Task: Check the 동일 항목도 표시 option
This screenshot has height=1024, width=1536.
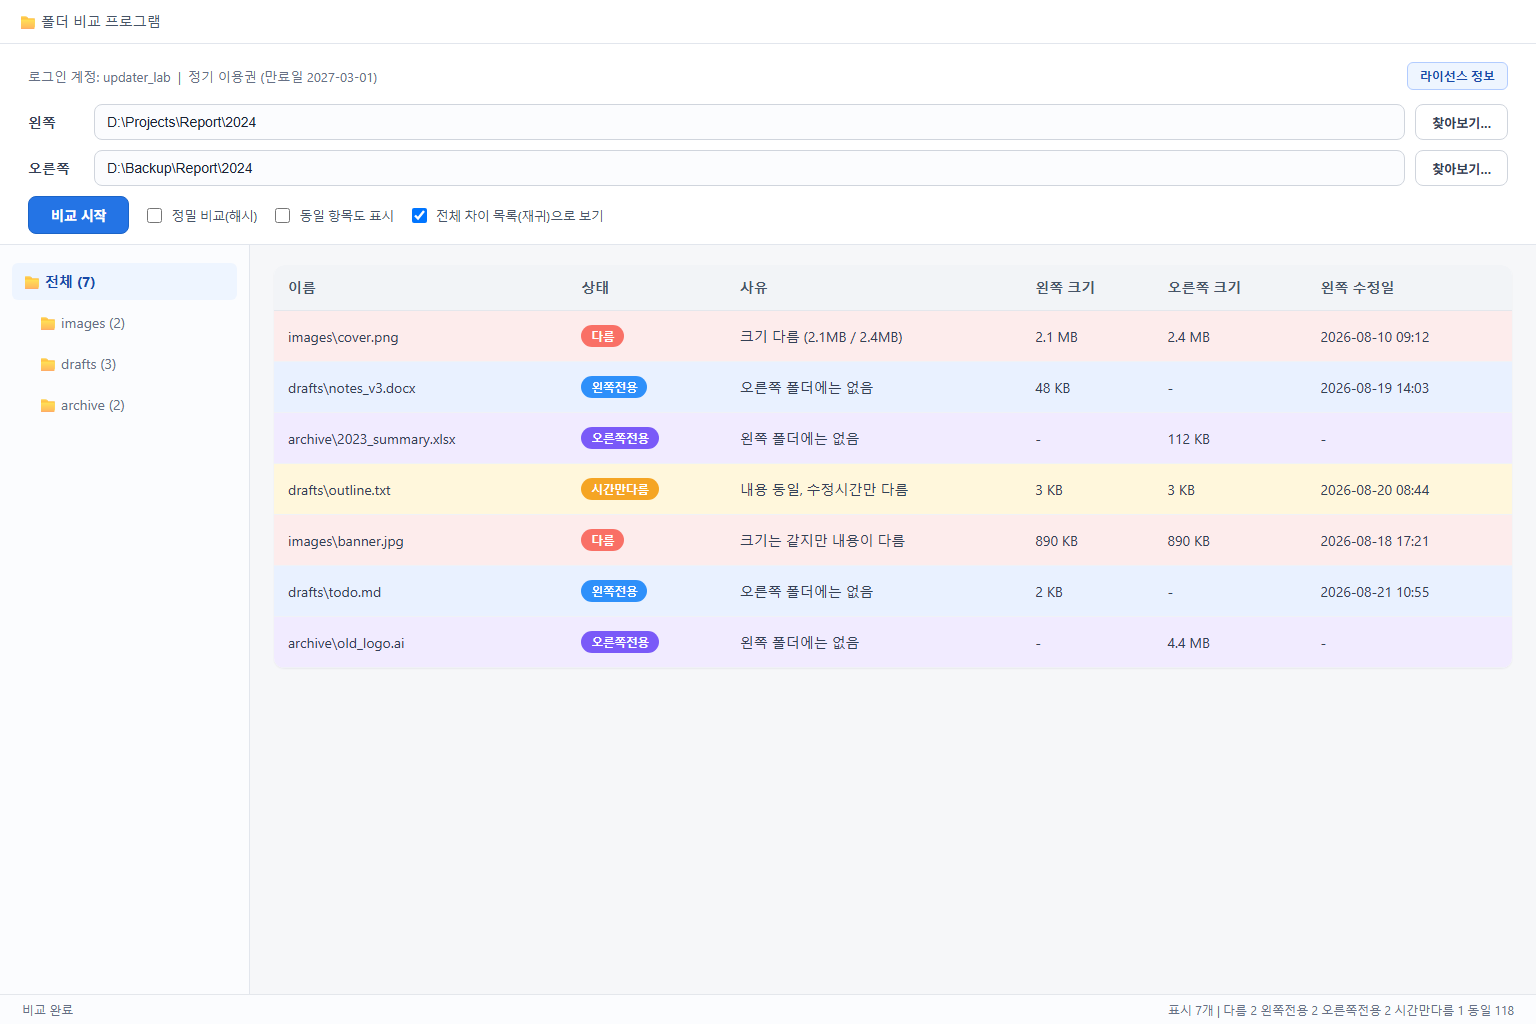Action: (x=283, y=215)
